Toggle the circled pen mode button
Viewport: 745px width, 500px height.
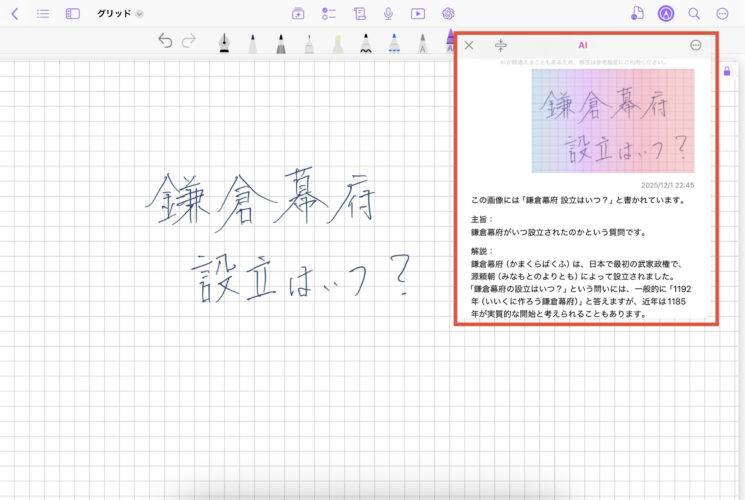click(x=666, y=14)
